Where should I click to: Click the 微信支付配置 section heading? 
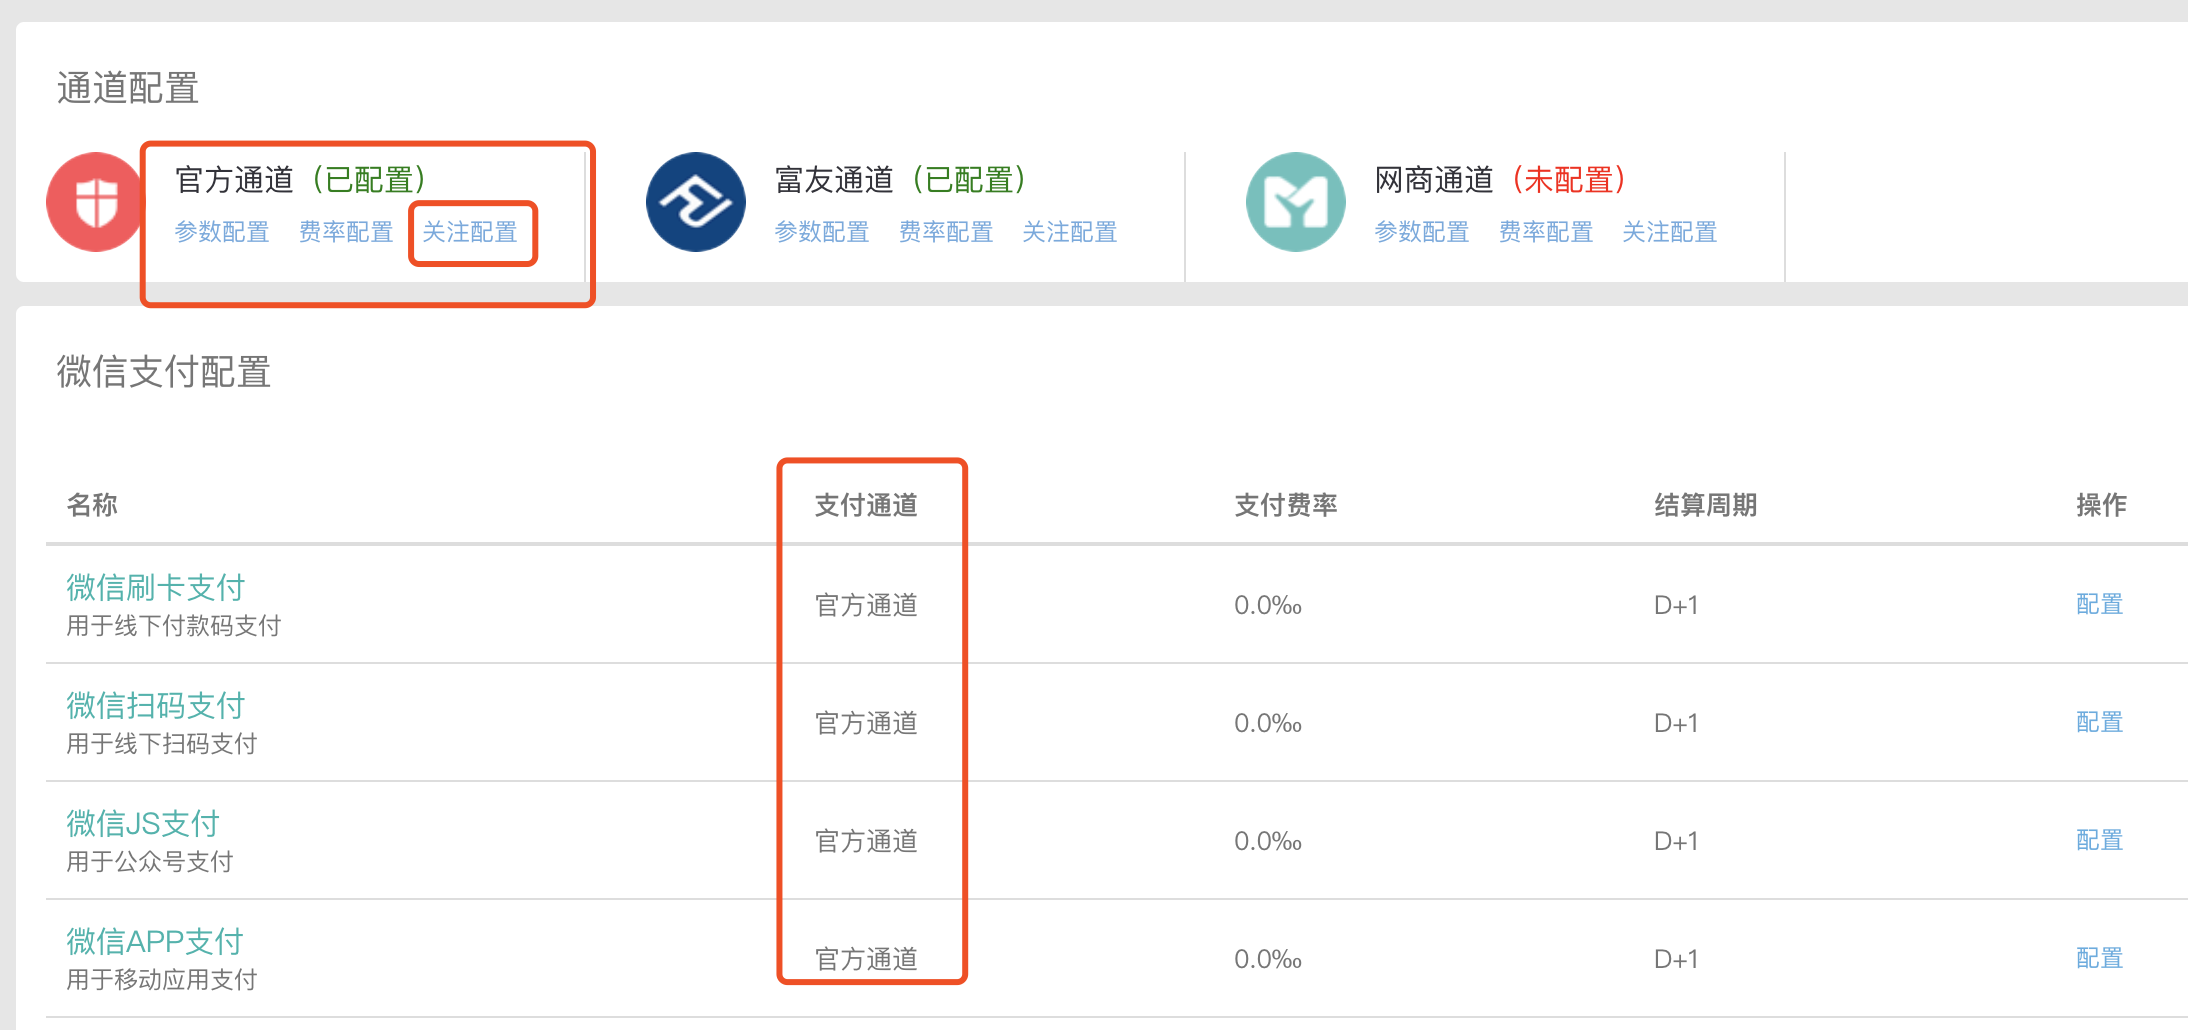click(x=164, y=372)
